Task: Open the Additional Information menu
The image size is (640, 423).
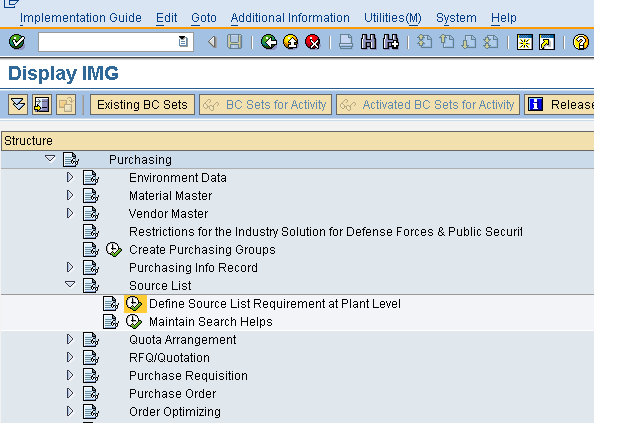Action: [x=290, y=18]
